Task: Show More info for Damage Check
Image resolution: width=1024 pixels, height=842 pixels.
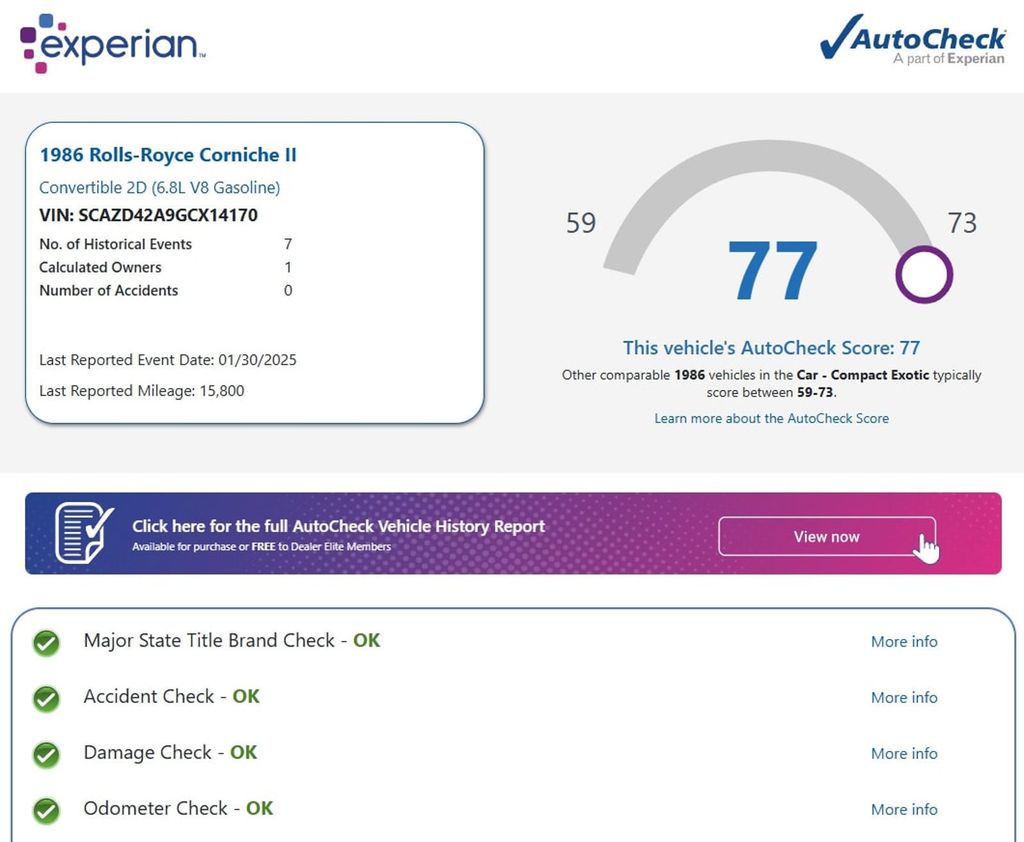Action: click(904, 754)
